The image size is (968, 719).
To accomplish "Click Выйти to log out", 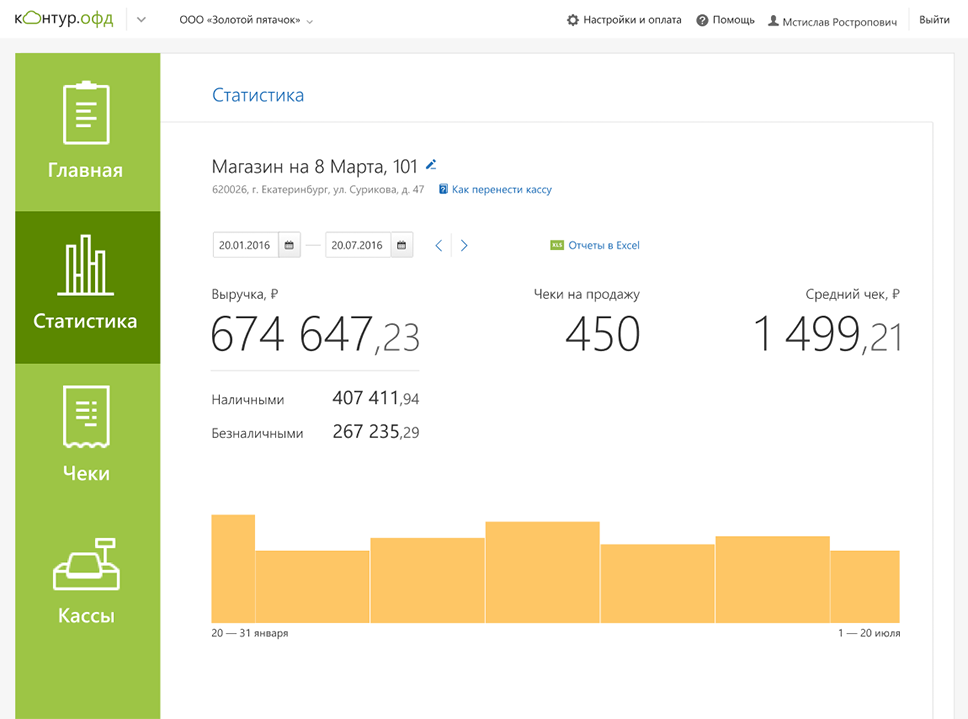I will point(934,20).
